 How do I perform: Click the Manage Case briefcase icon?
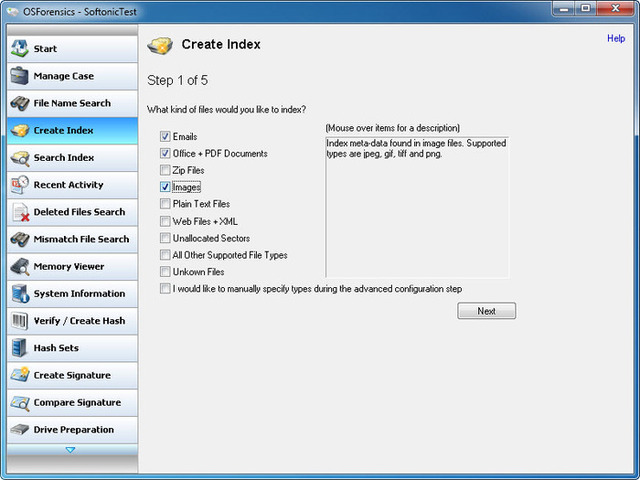pos(19,76)
